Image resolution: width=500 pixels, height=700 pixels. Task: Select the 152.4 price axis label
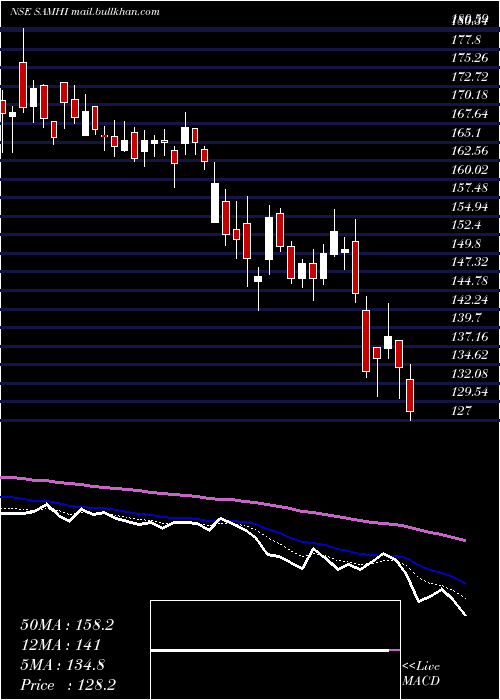pyautogui.click(x=466, y=225)
